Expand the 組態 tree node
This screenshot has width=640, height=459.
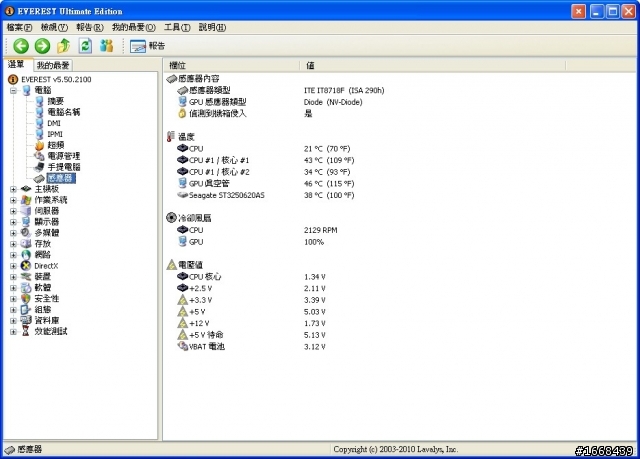[x=13, y=310]
